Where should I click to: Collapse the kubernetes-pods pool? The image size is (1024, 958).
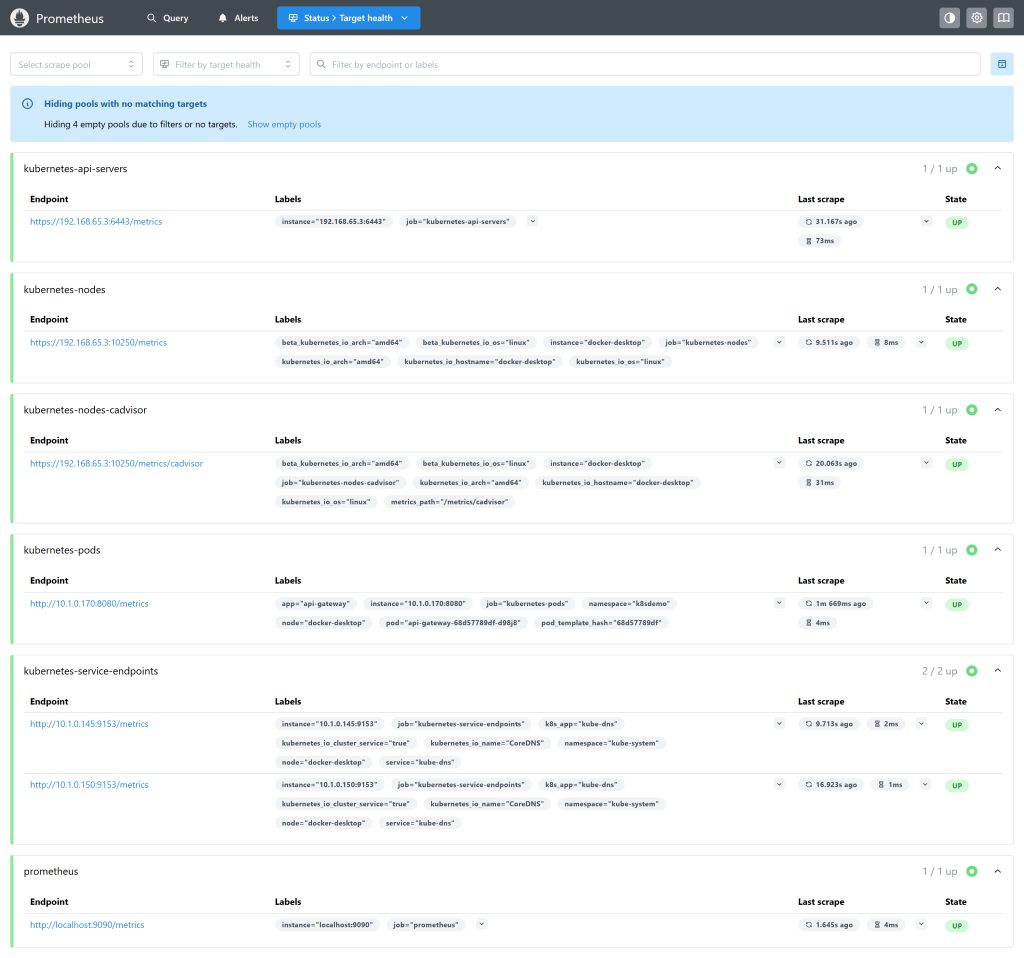[x=997, y=550]
